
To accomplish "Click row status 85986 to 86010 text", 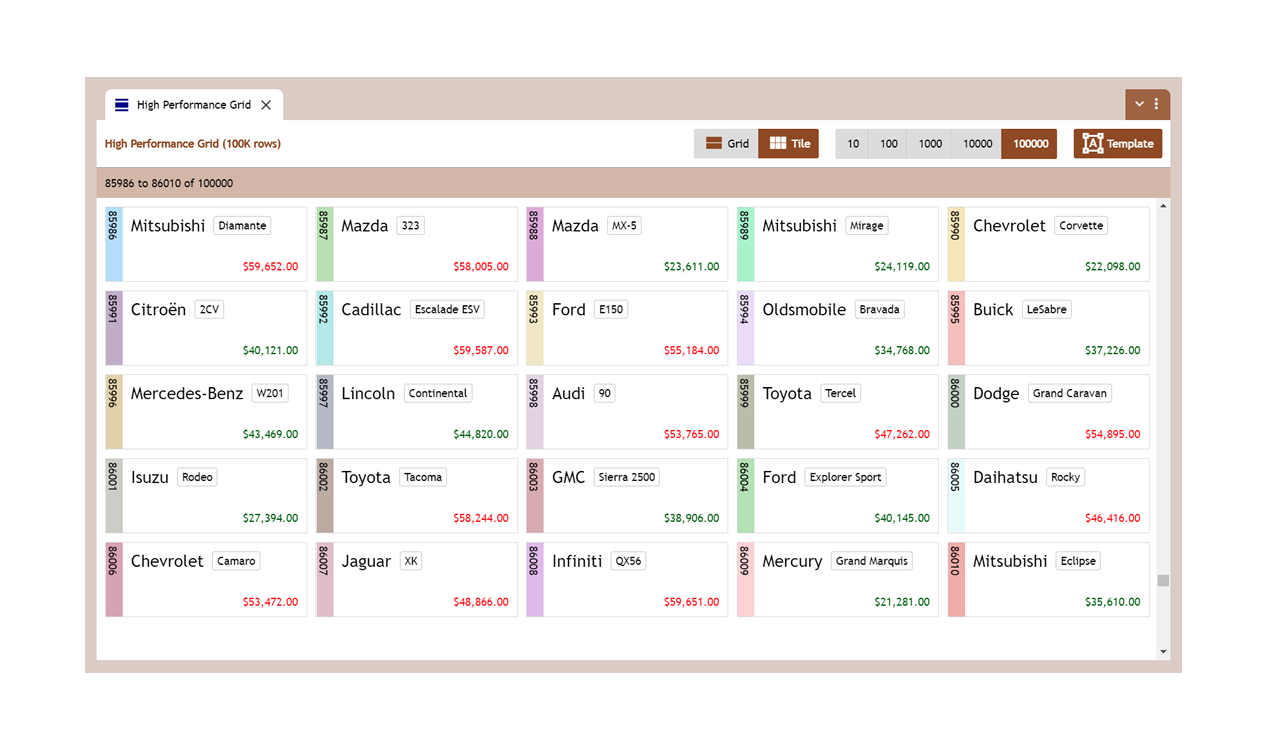I will (169, 184).
